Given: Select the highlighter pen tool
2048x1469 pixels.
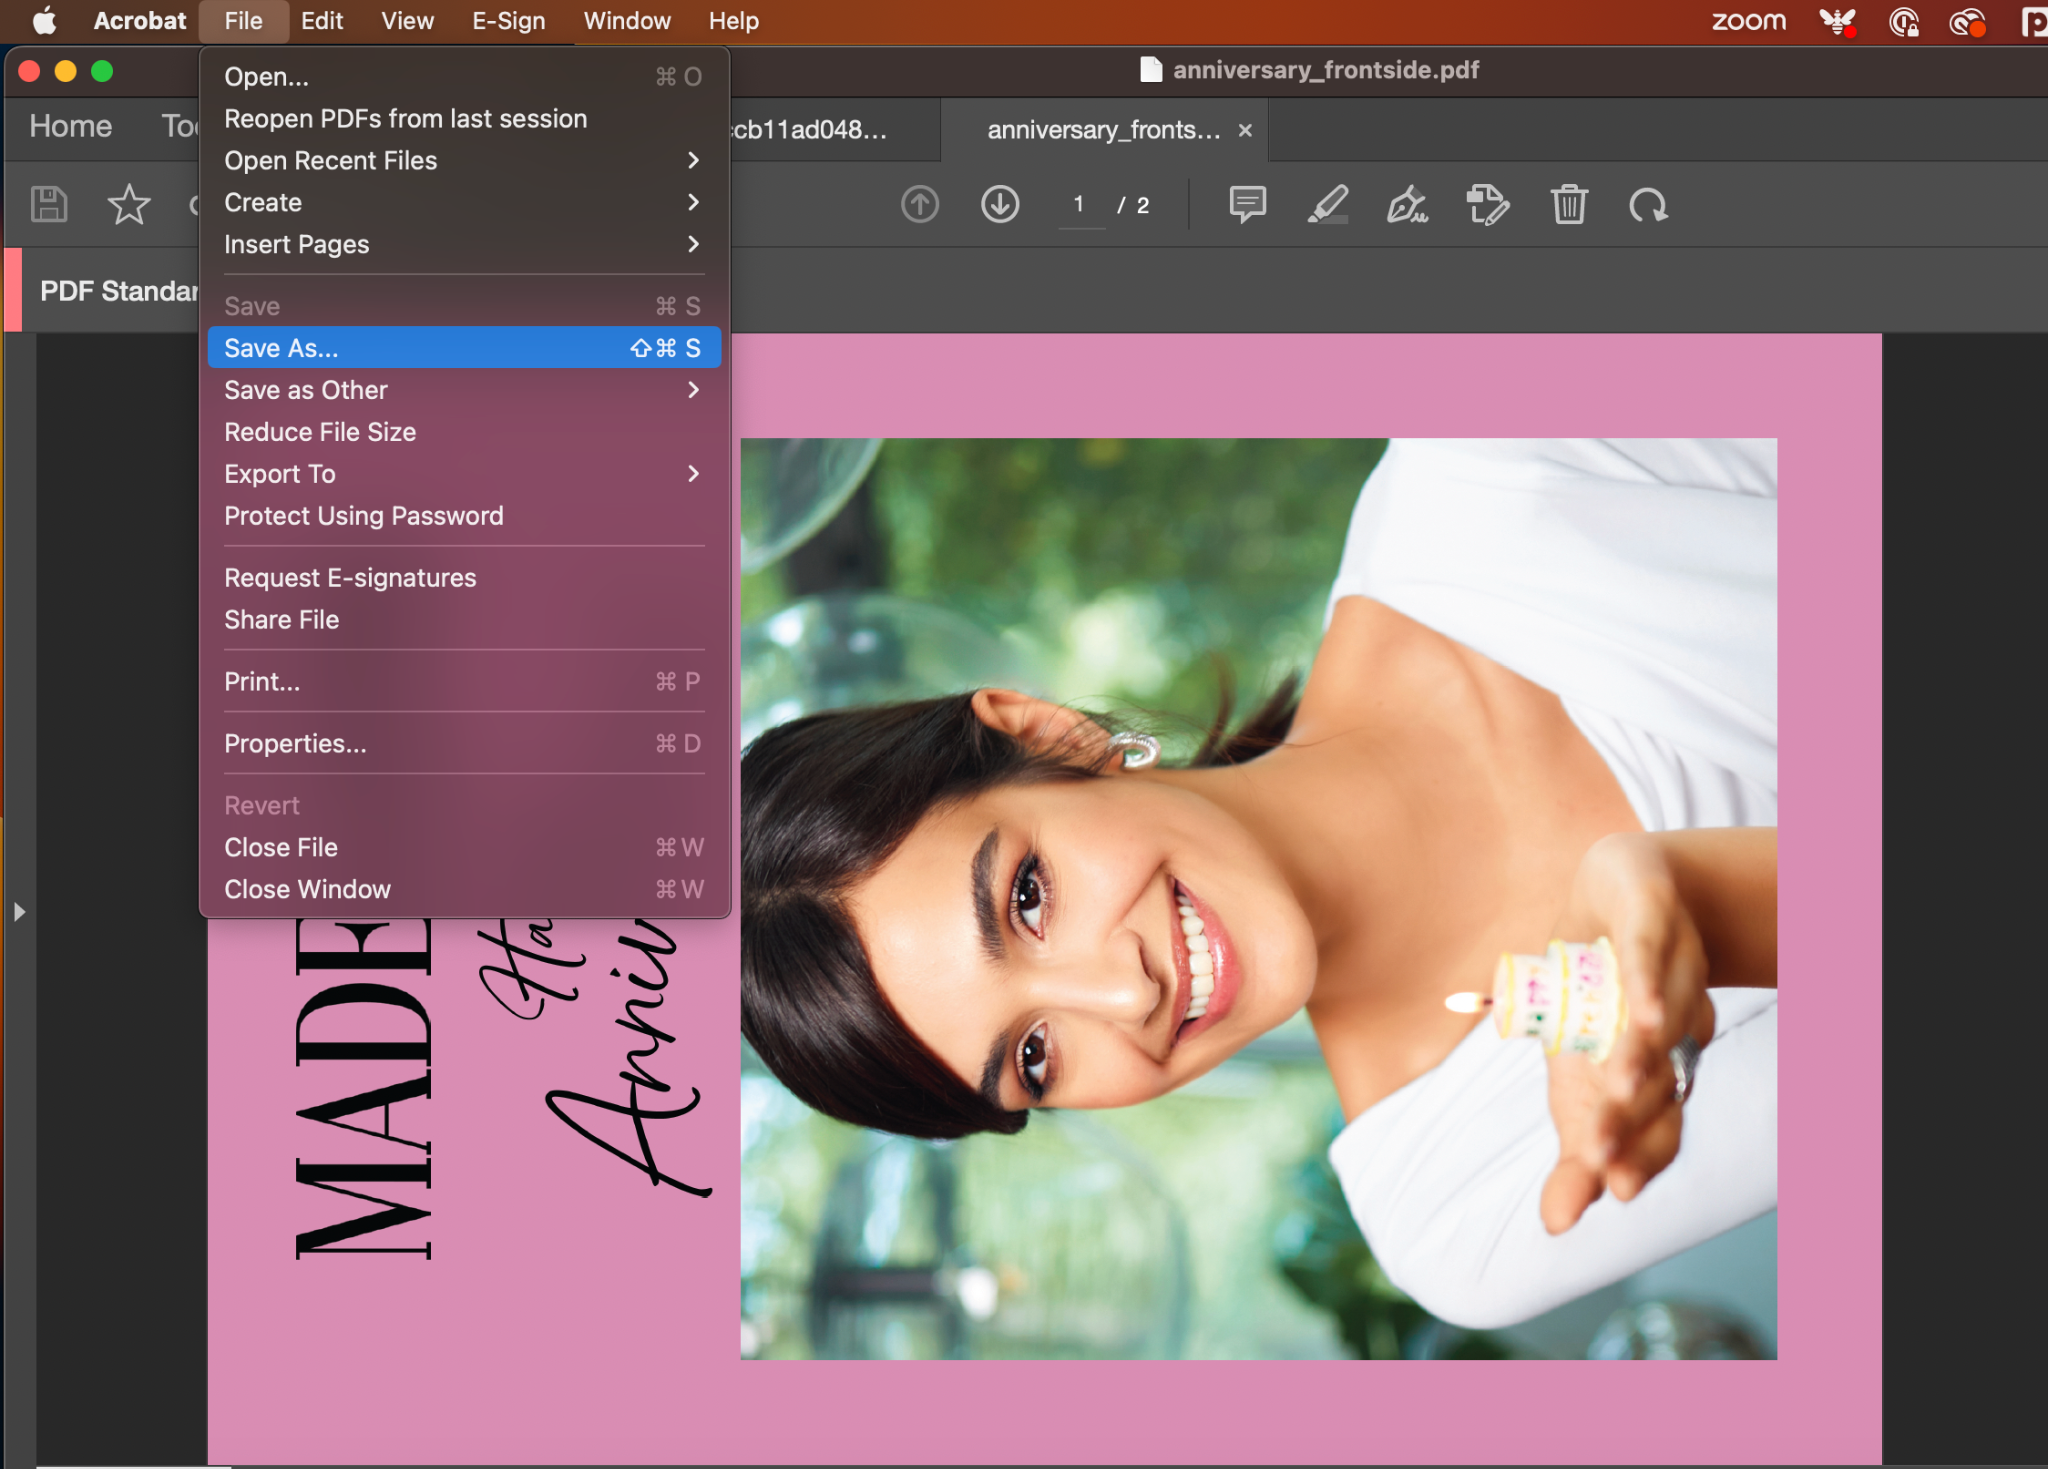Looking at the screenshot, I should tap(1327, 204).
